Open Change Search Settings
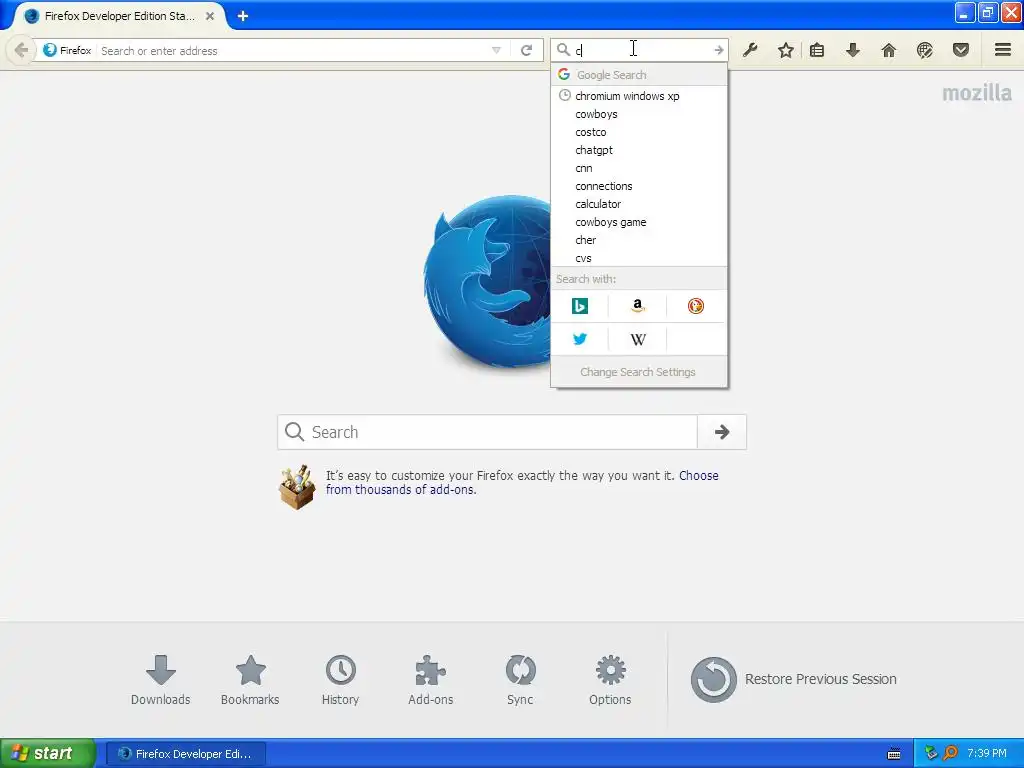The width and height of the screenshot is (1024, 768). [639, 372]
